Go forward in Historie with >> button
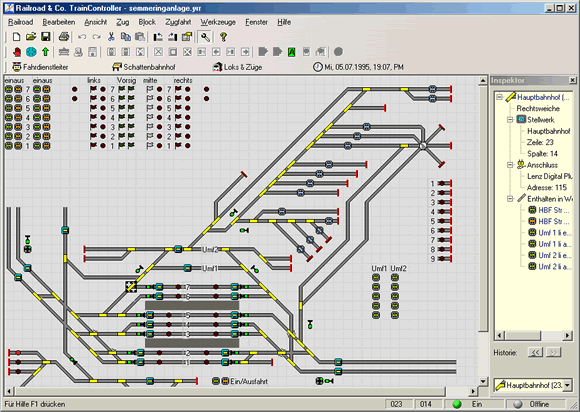The width and height of the screenshot is (580, 412). pos(553,352)
